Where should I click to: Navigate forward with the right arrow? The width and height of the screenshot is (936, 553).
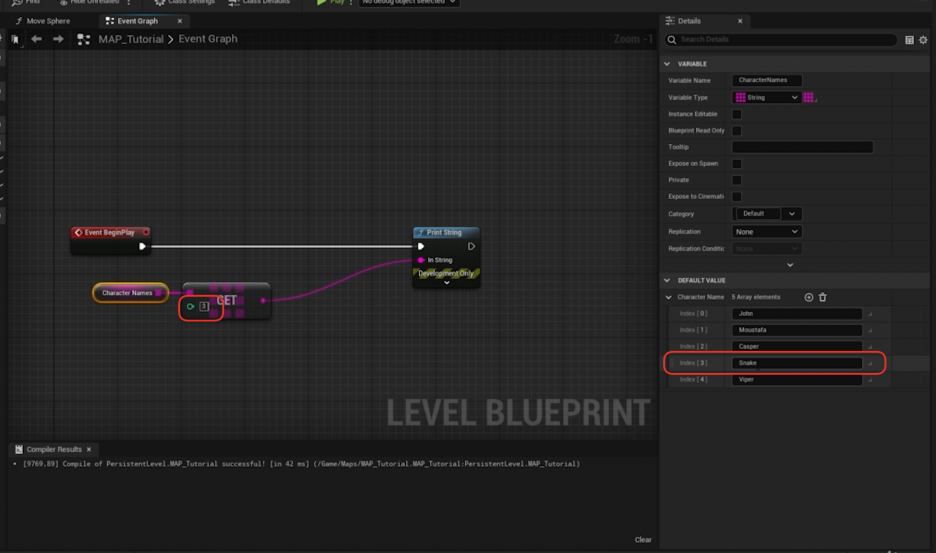[58, 39]
